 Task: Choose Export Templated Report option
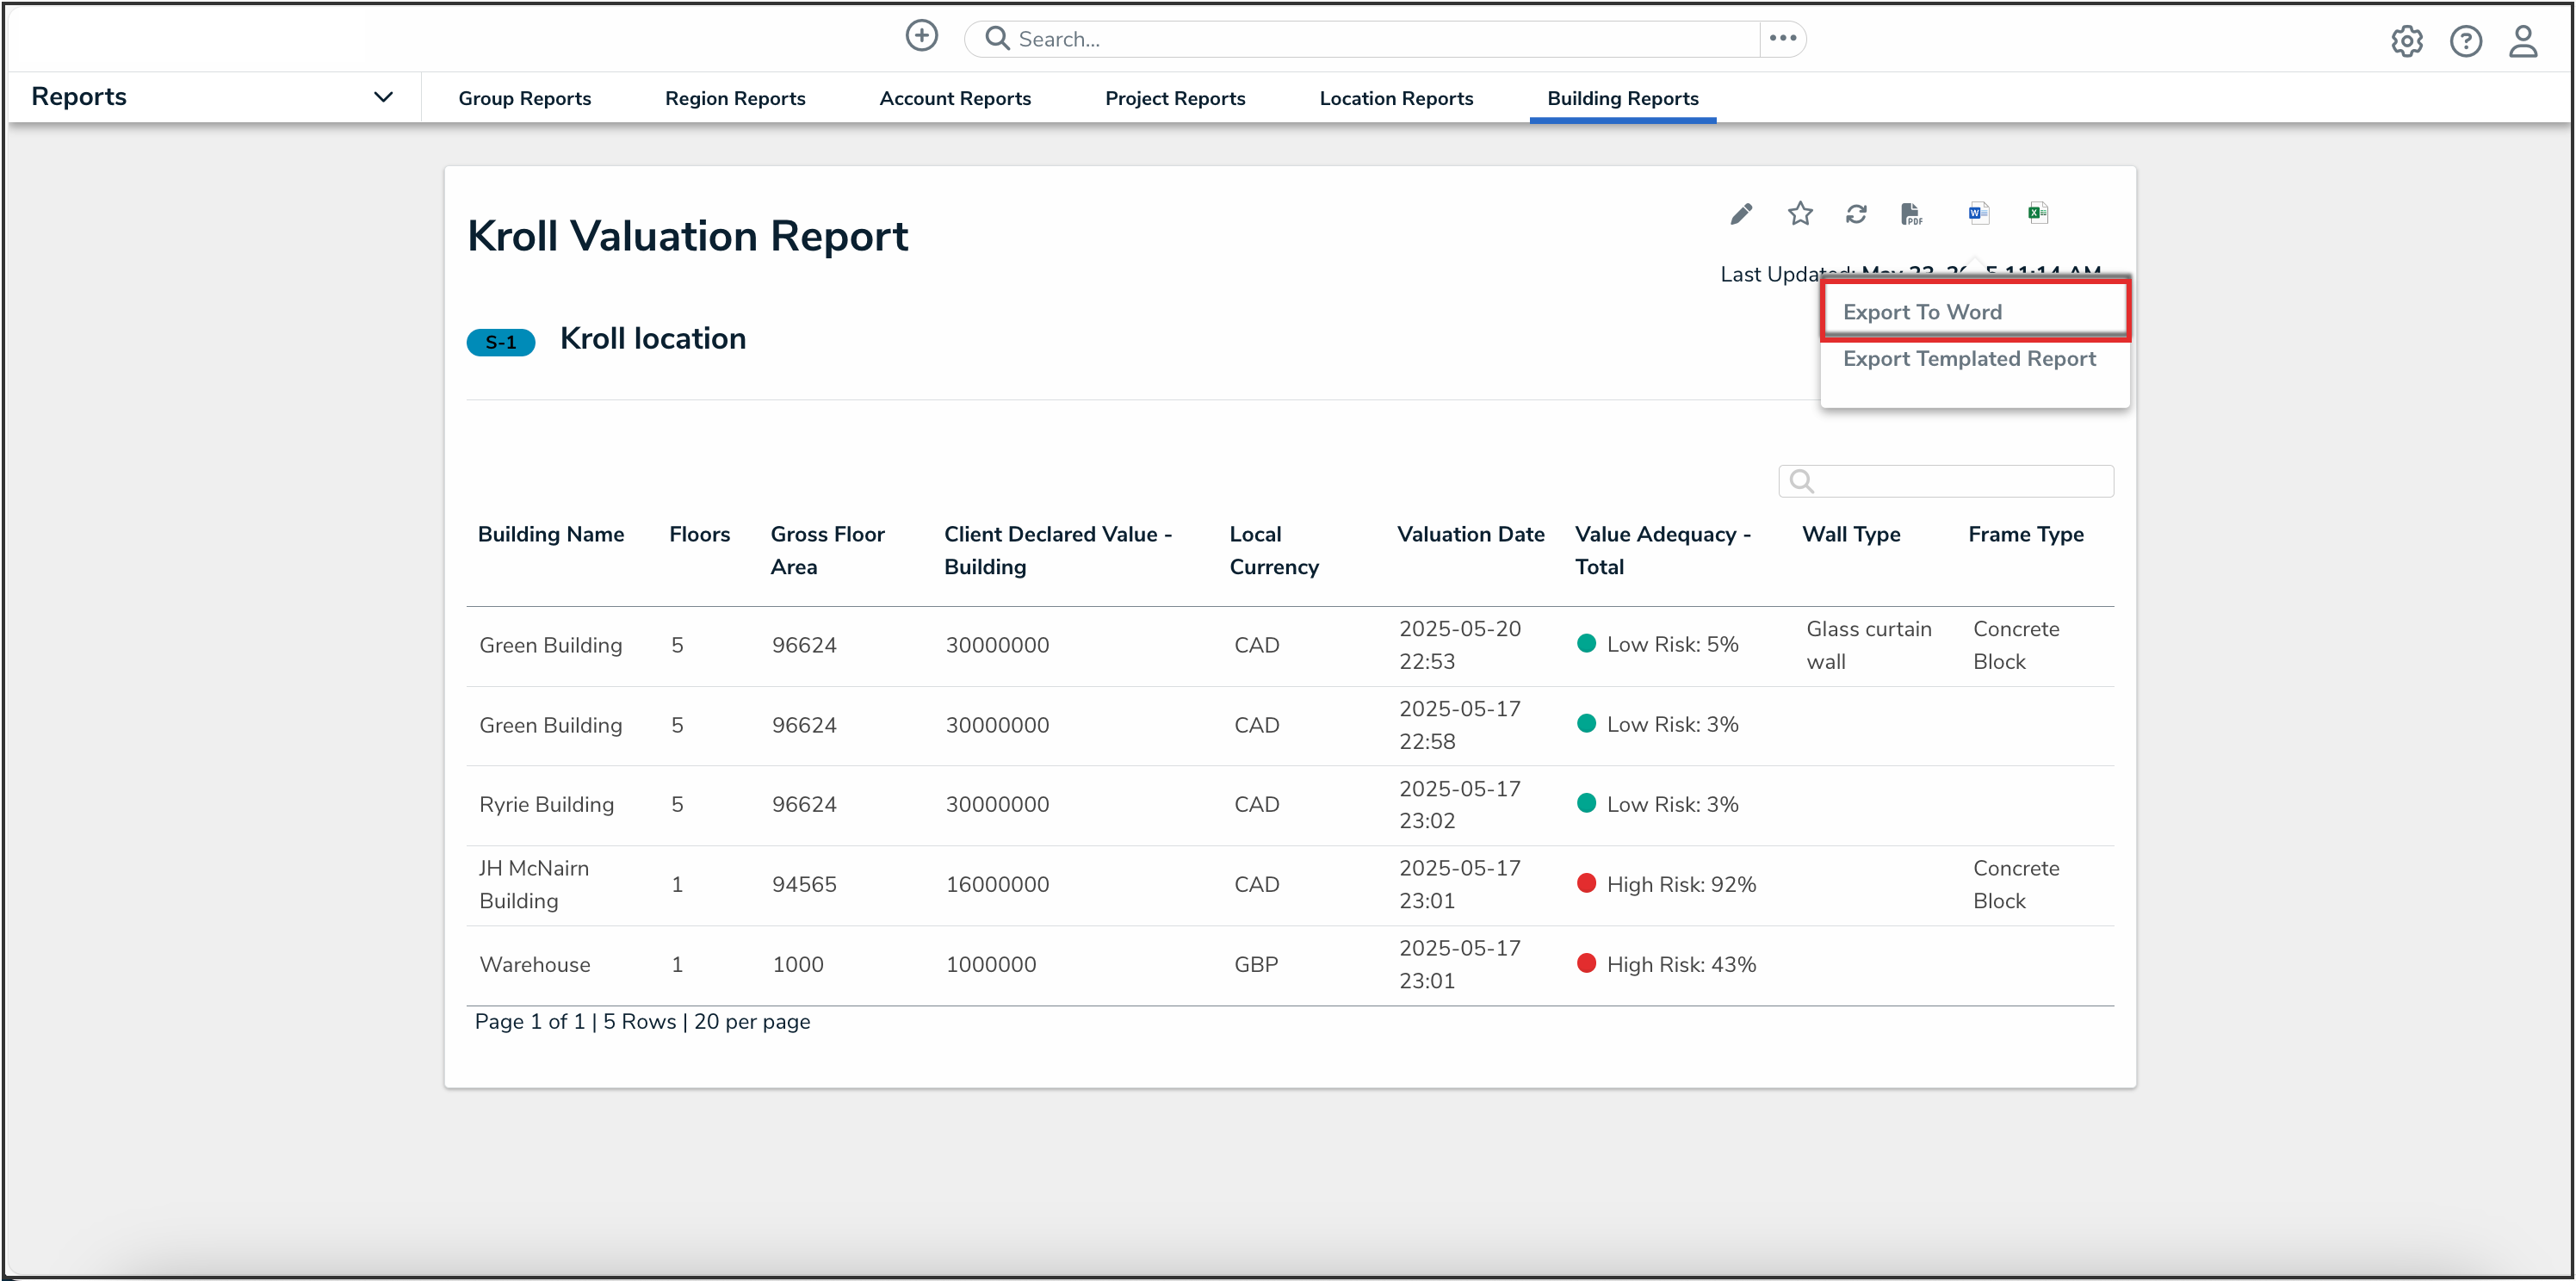1969,359
